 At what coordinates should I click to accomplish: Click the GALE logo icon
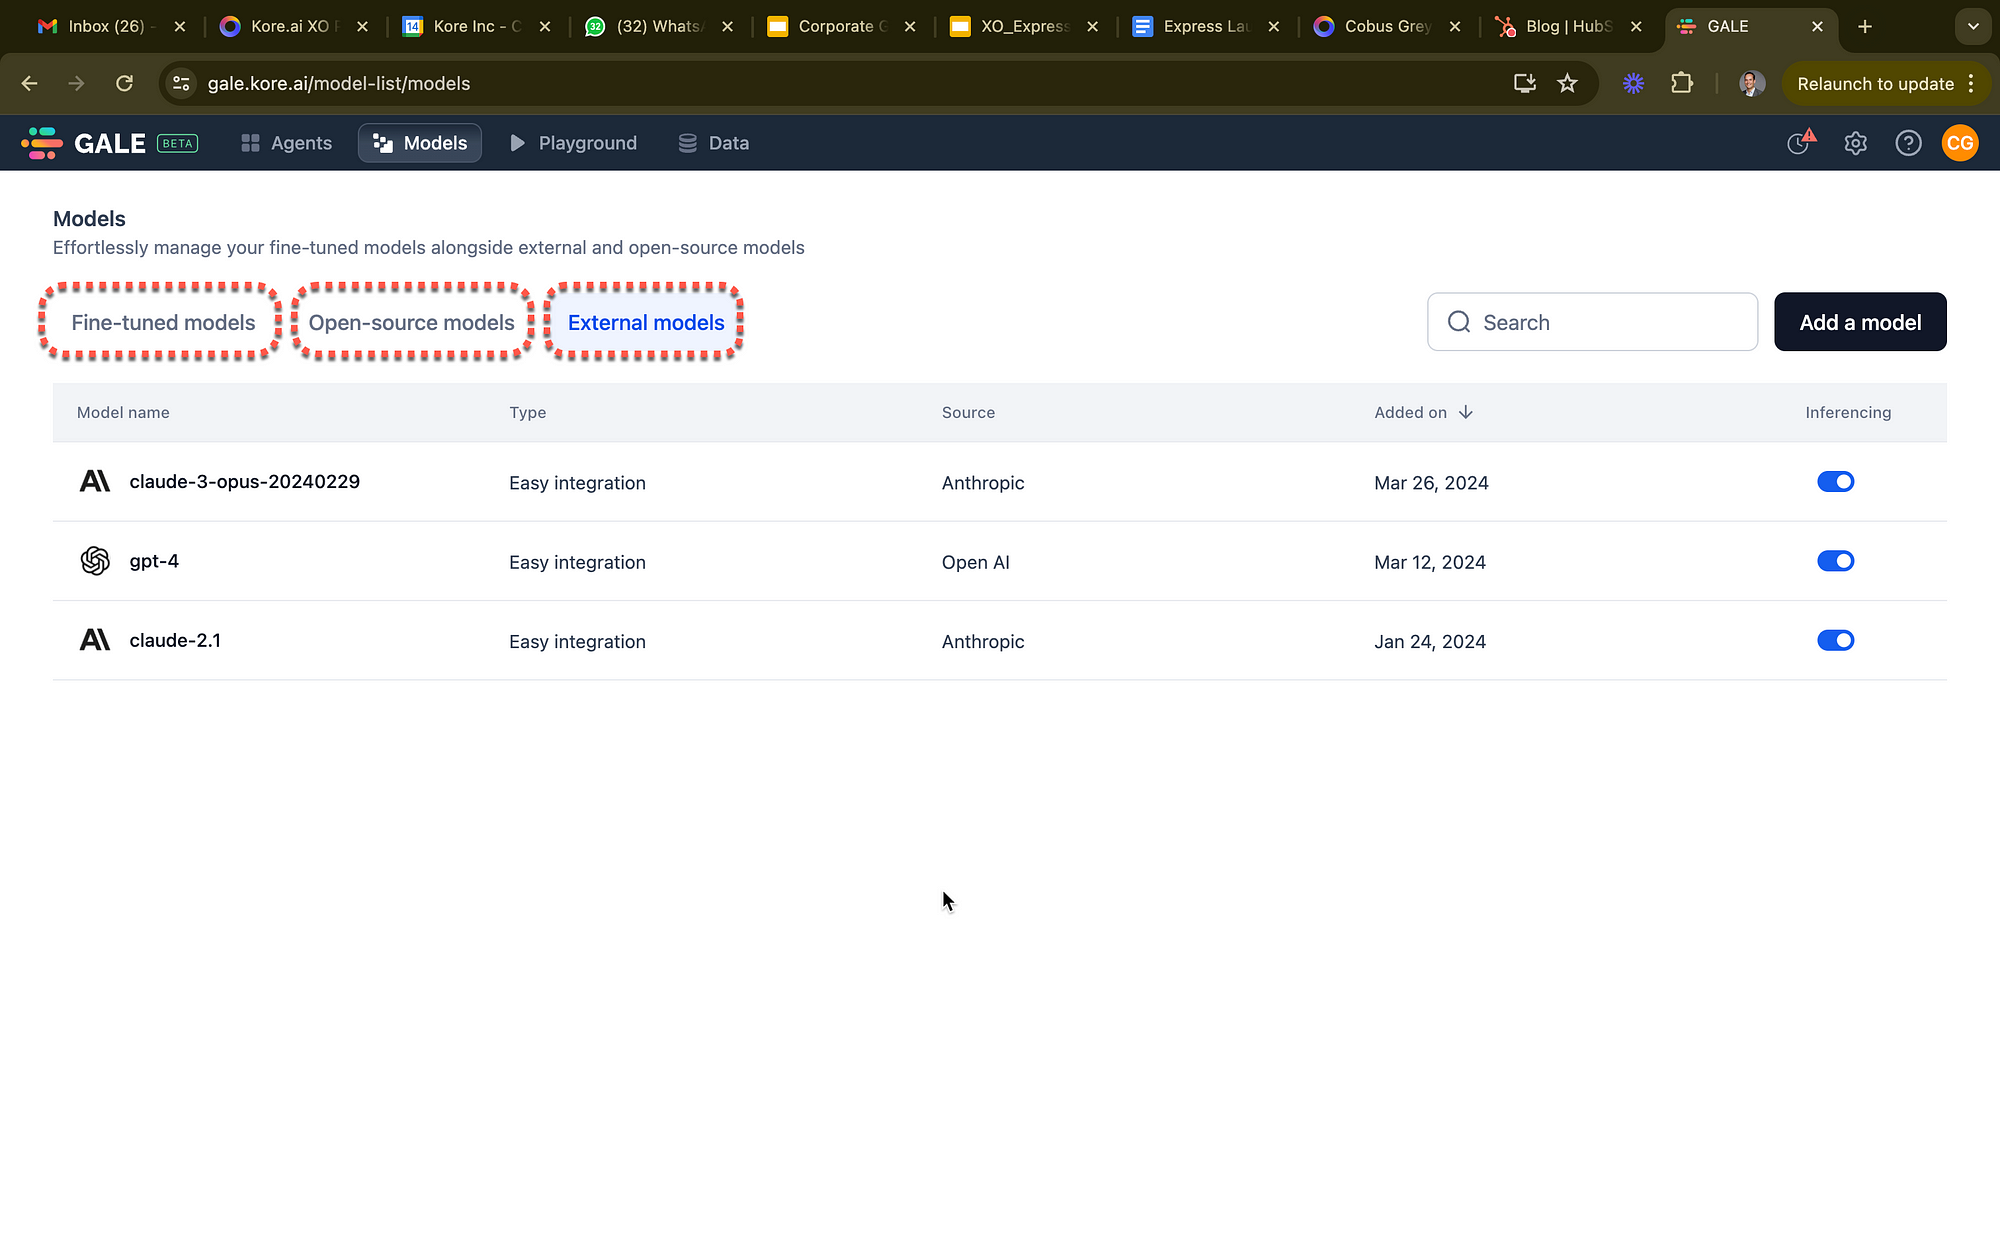pos(42,143)
